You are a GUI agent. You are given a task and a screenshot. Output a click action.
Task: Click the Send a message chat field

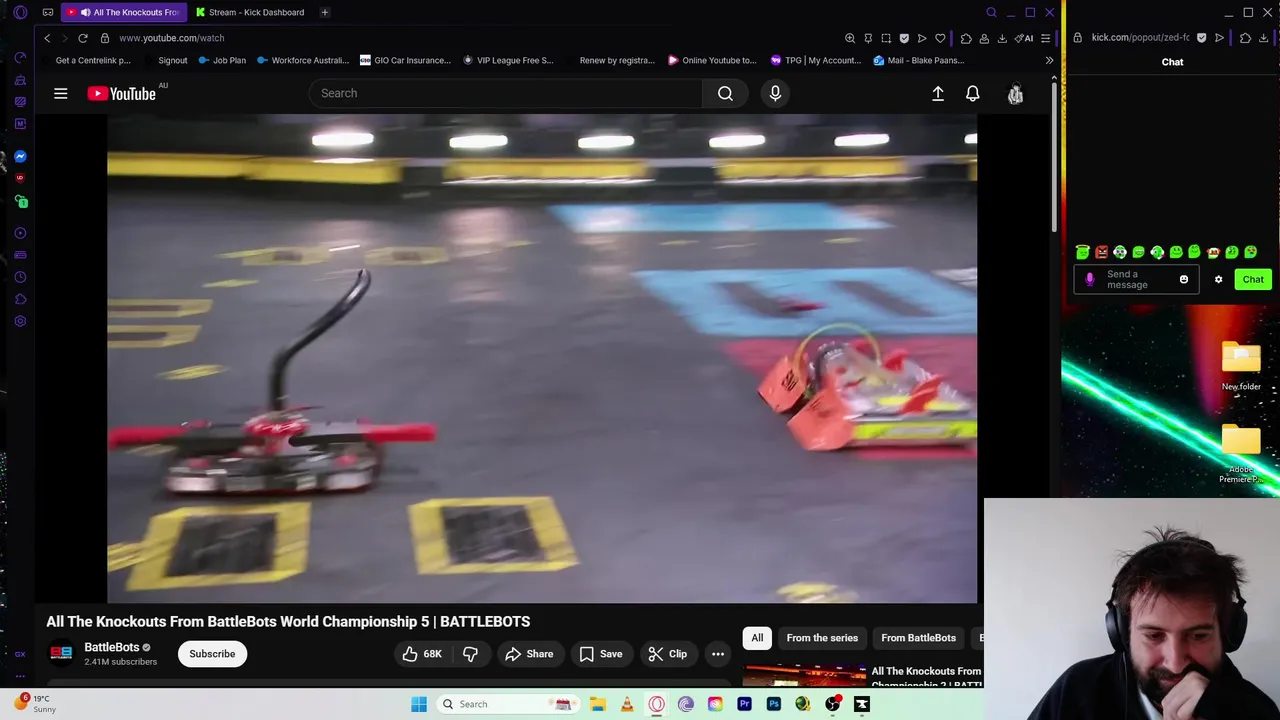[x=1135, y=279]
